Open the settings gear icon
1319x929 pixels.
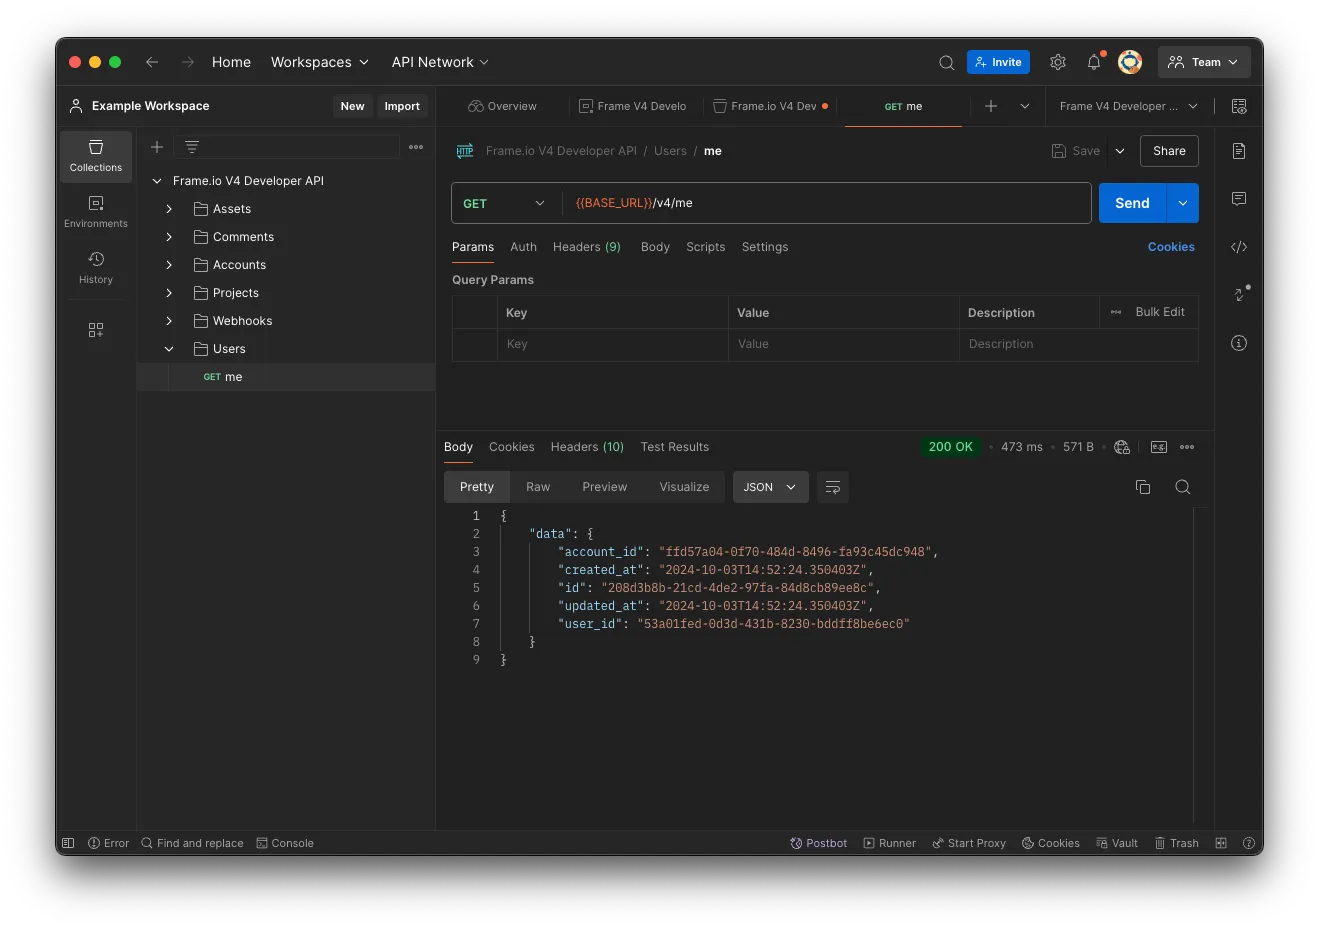click(1058, 62)
